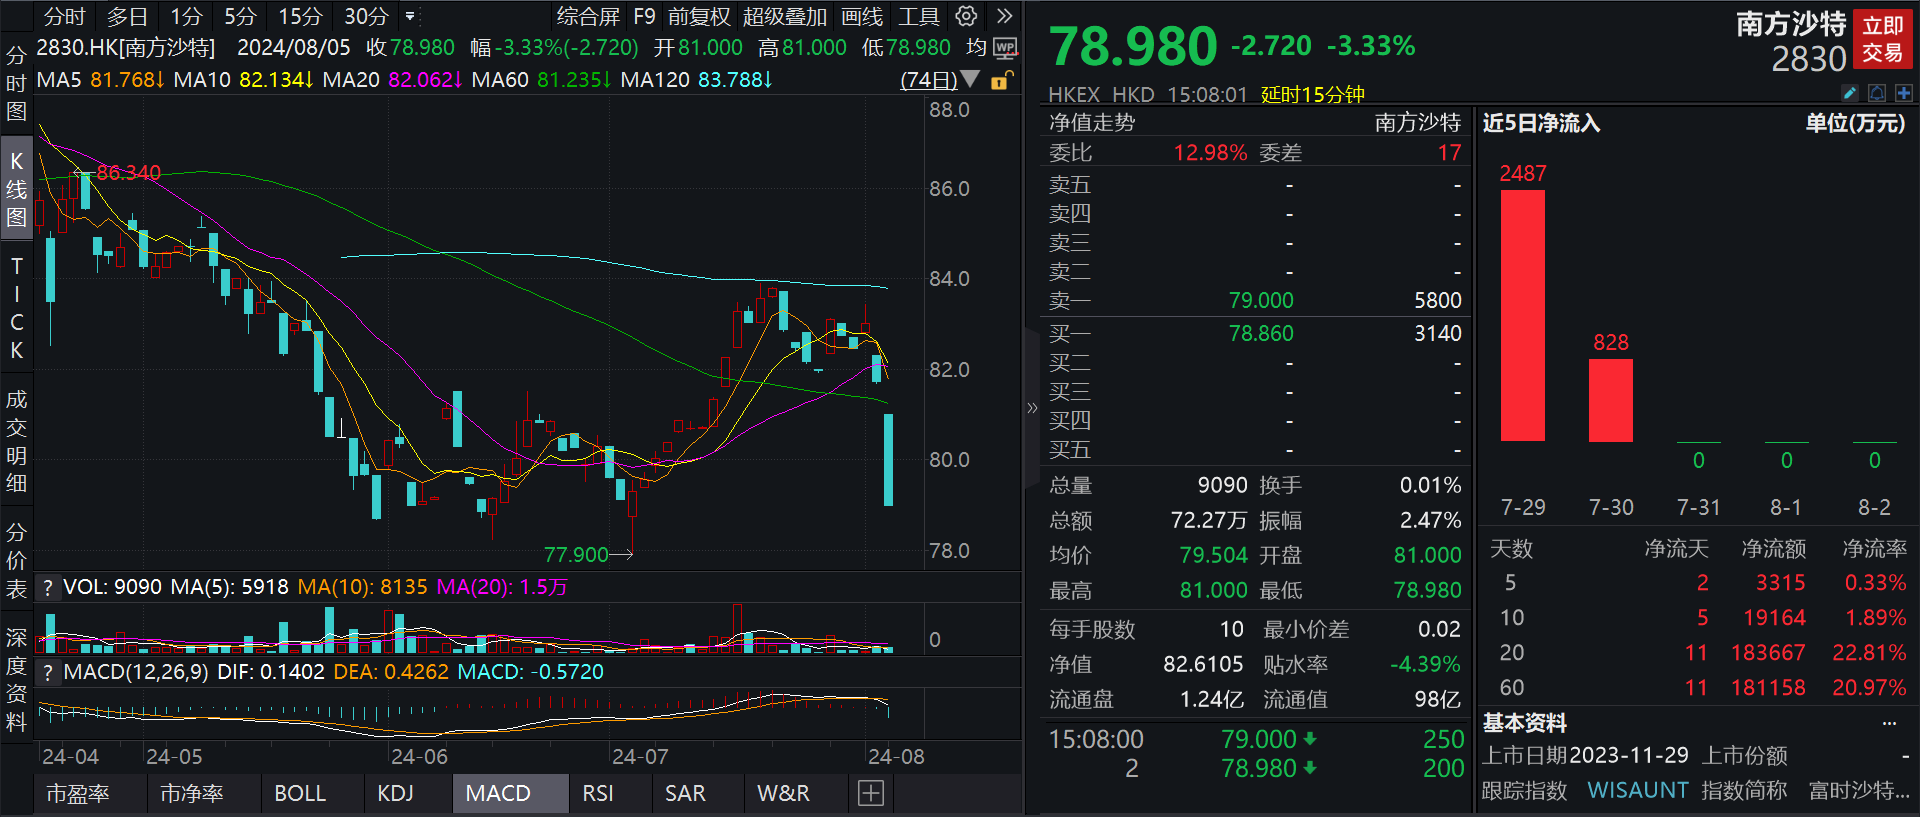Switch indicator to 市盈率

point(78,793)
